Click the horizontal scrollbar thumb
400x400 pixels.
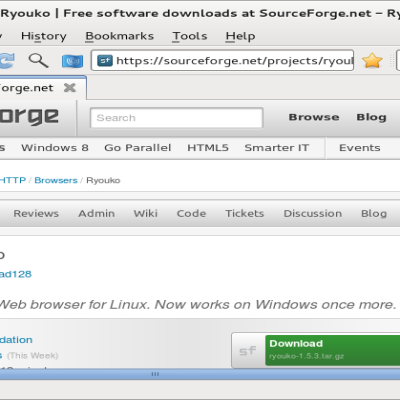pyautogui.click(x=200, y=374)
